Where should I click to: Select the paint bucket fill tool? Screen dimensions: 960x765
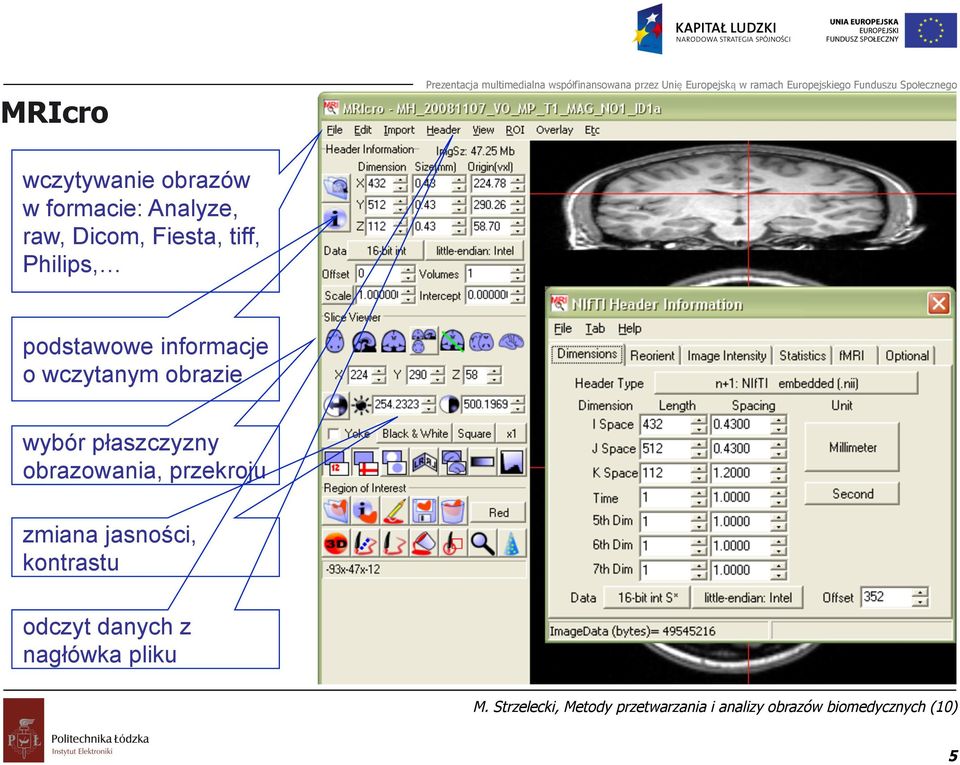click(424, 543)
